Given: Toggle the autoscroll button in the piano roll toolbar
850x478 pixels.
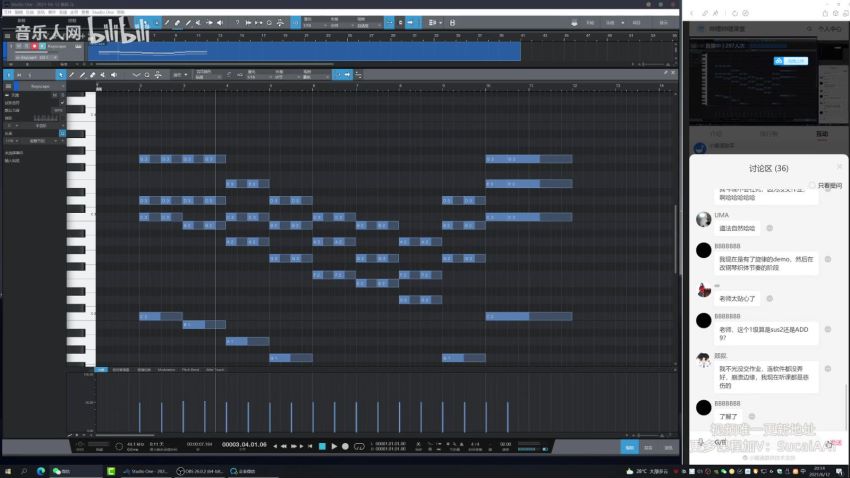Looking at the screenshot, I should [x=347, y=75].
